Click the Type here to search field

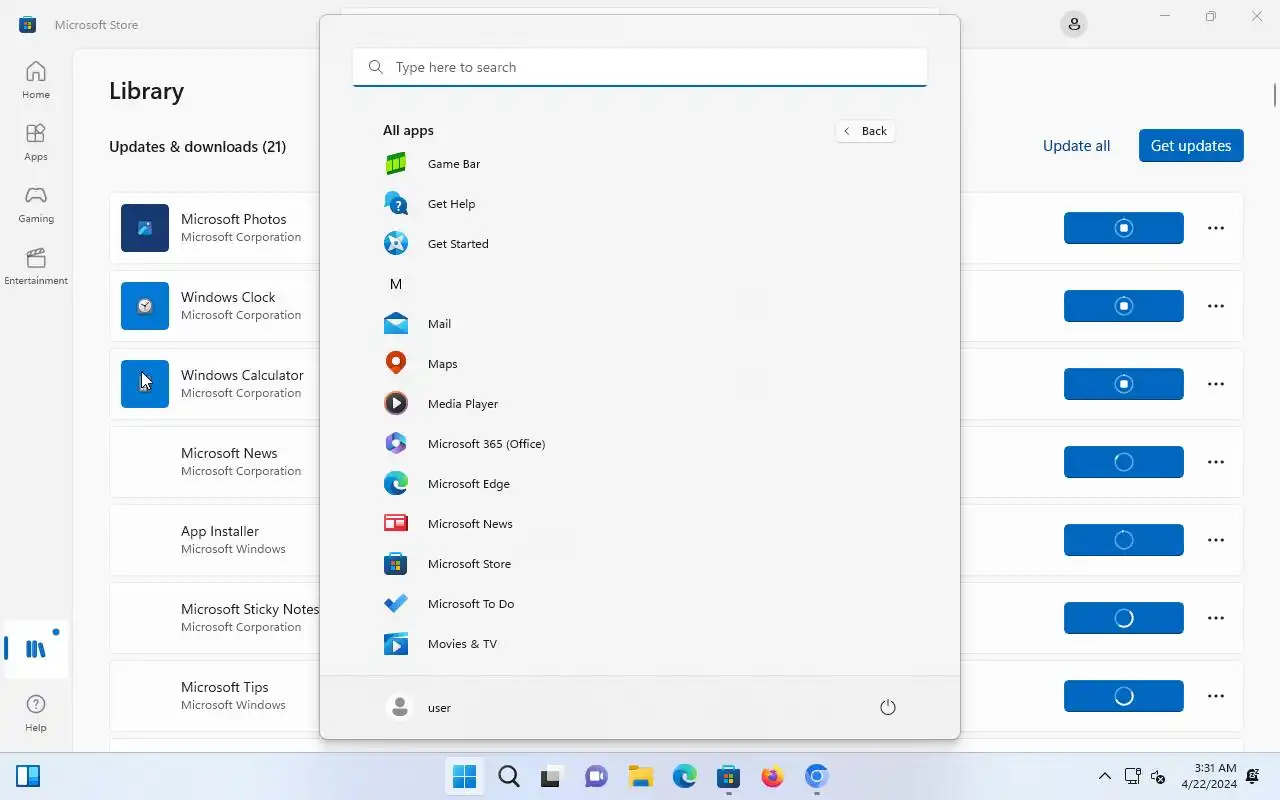640,67
